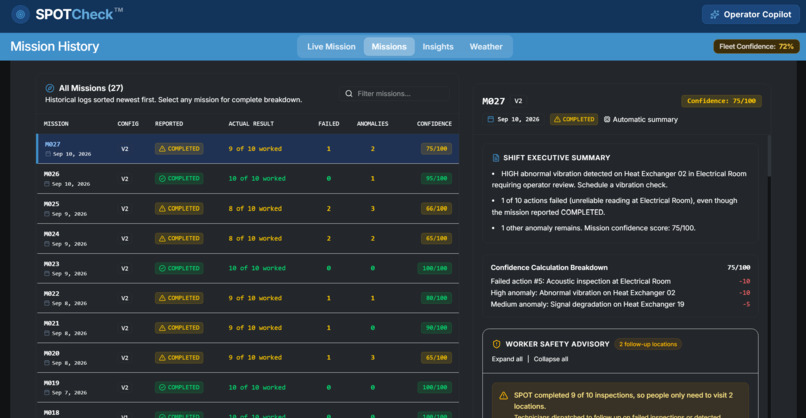This screenshot has height=418, width=806.
Task: Click the ACTUAL RESULT column header
Action: point(251,124)
